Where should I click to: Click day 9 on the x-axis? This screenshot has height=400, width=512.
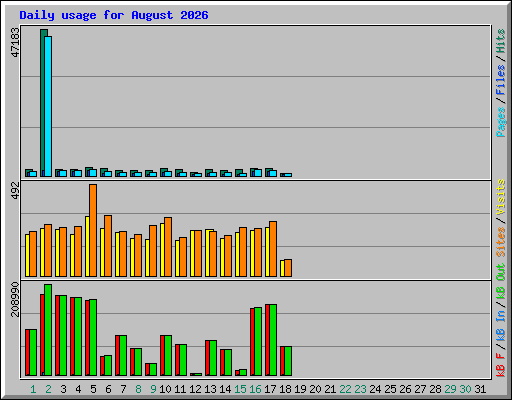153,389
